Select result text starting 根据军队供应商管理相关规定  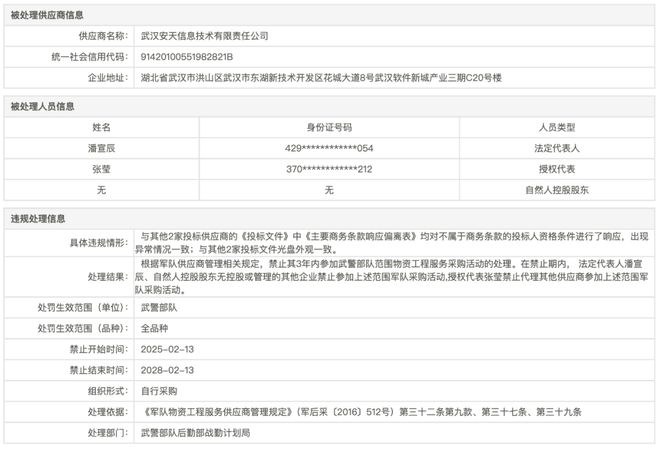[391, 277]
